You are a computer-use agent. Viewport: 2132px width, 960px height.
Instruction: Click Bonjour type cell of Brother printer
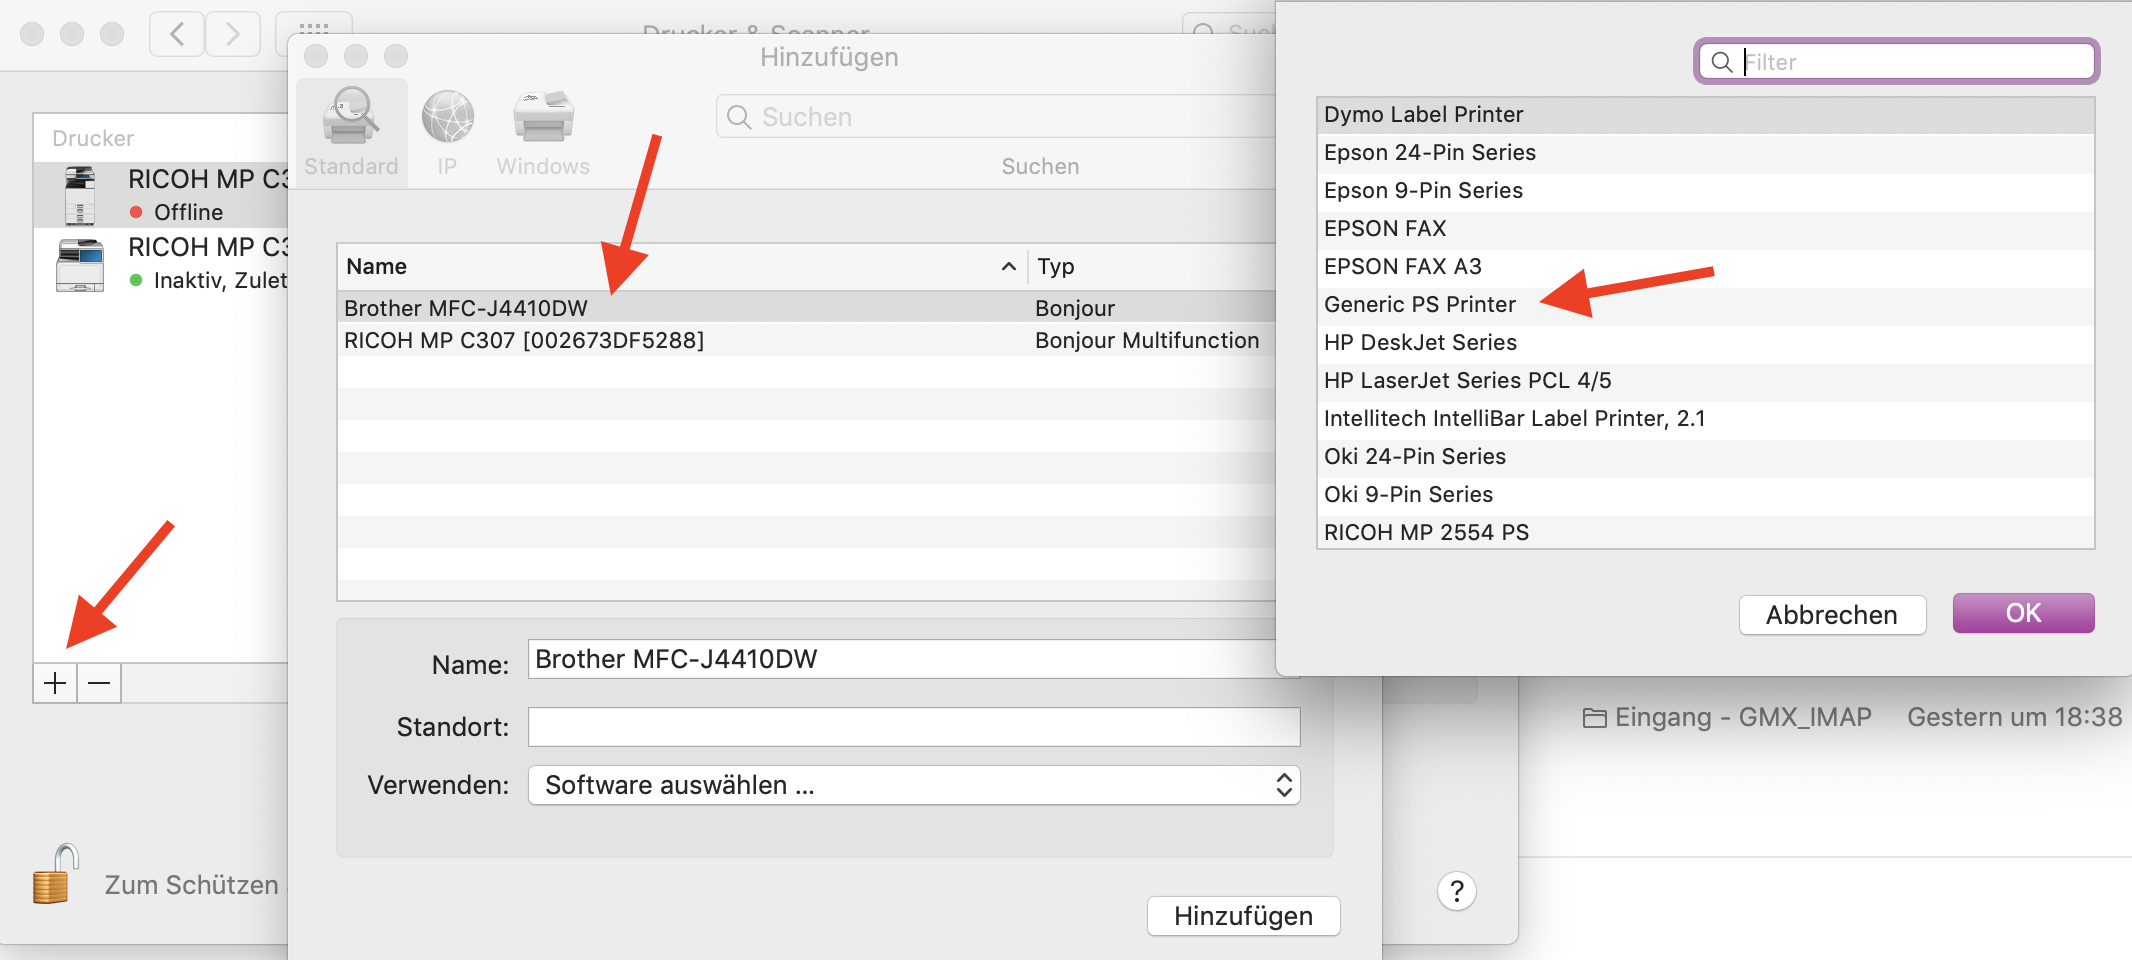point(1075,308)
